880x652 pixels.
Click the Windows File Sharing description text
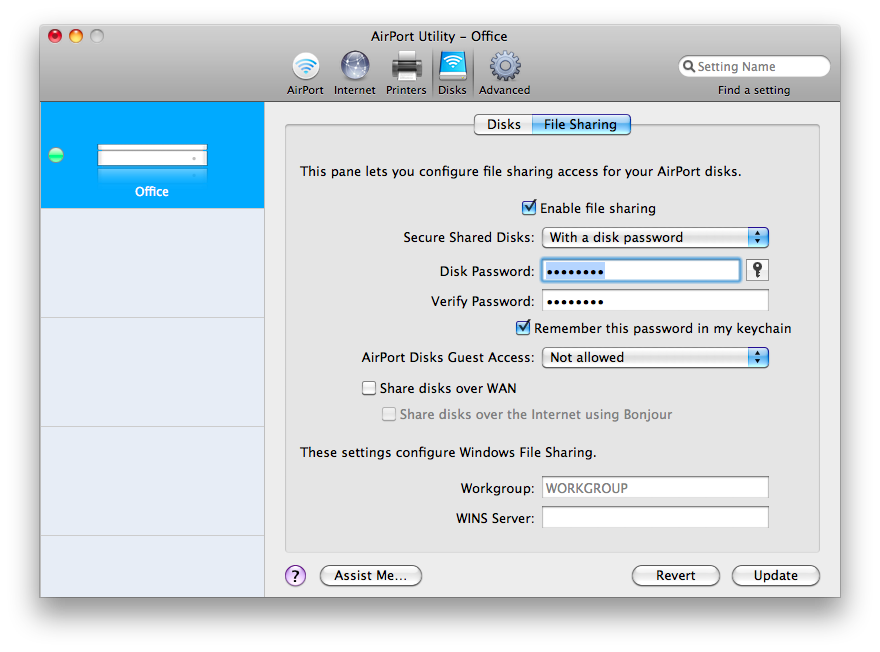point(448,452)
